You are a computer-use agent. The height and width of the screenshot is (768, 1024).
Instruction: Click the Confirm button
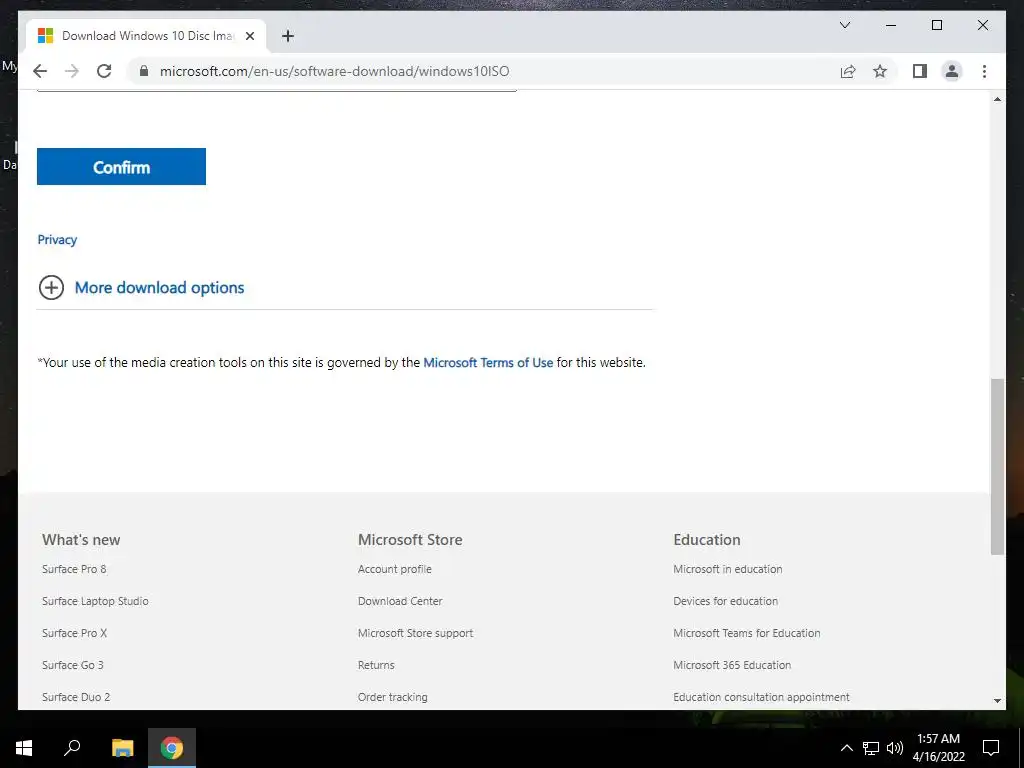click(x=121, y=167)
